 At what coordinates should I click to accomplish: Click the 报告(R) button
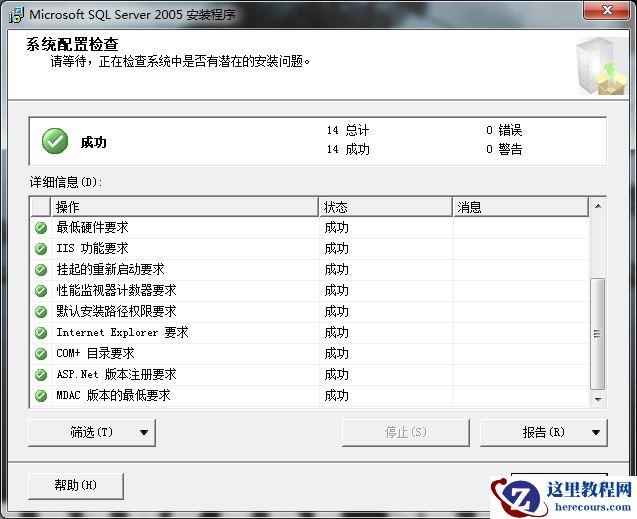pyautogui.click(x=544, y=432)
